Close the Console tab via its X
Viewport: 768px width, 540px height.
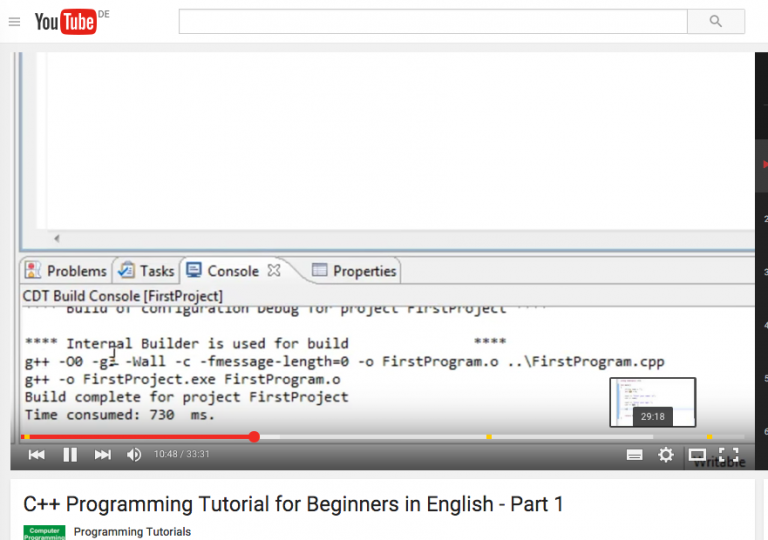(274, 270)
